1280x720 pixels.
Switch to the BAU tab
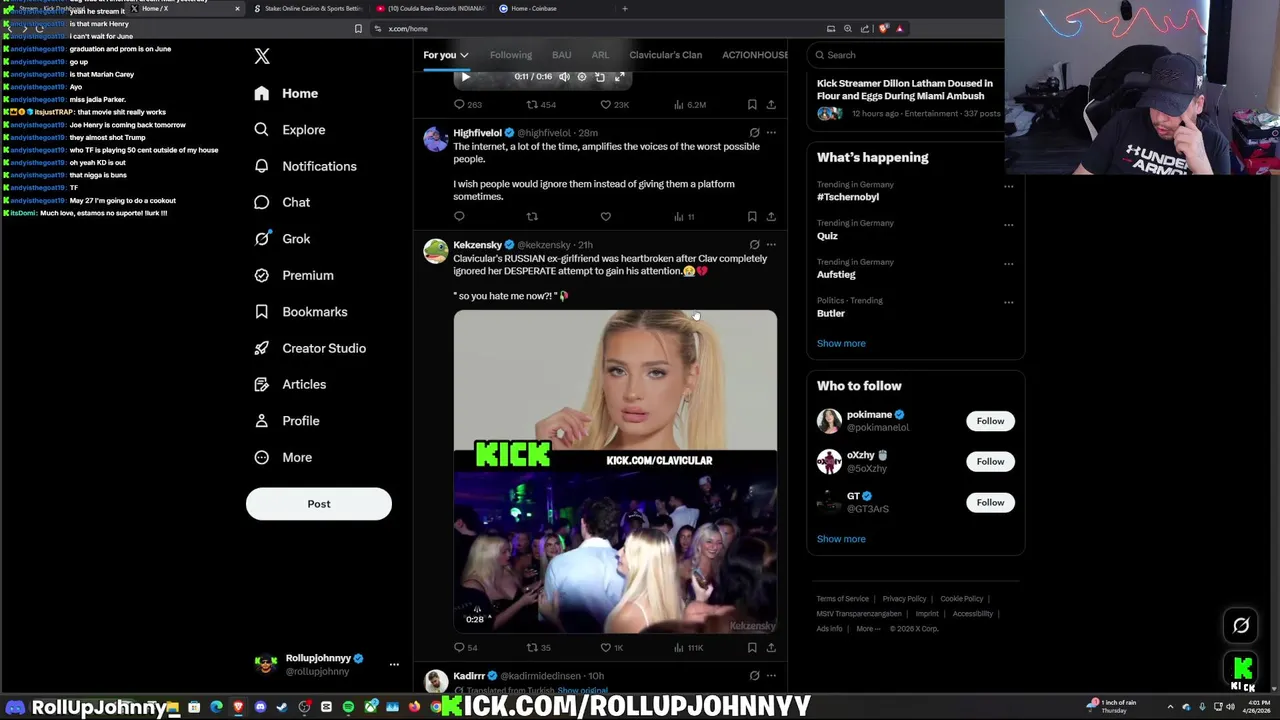[562, 55]
